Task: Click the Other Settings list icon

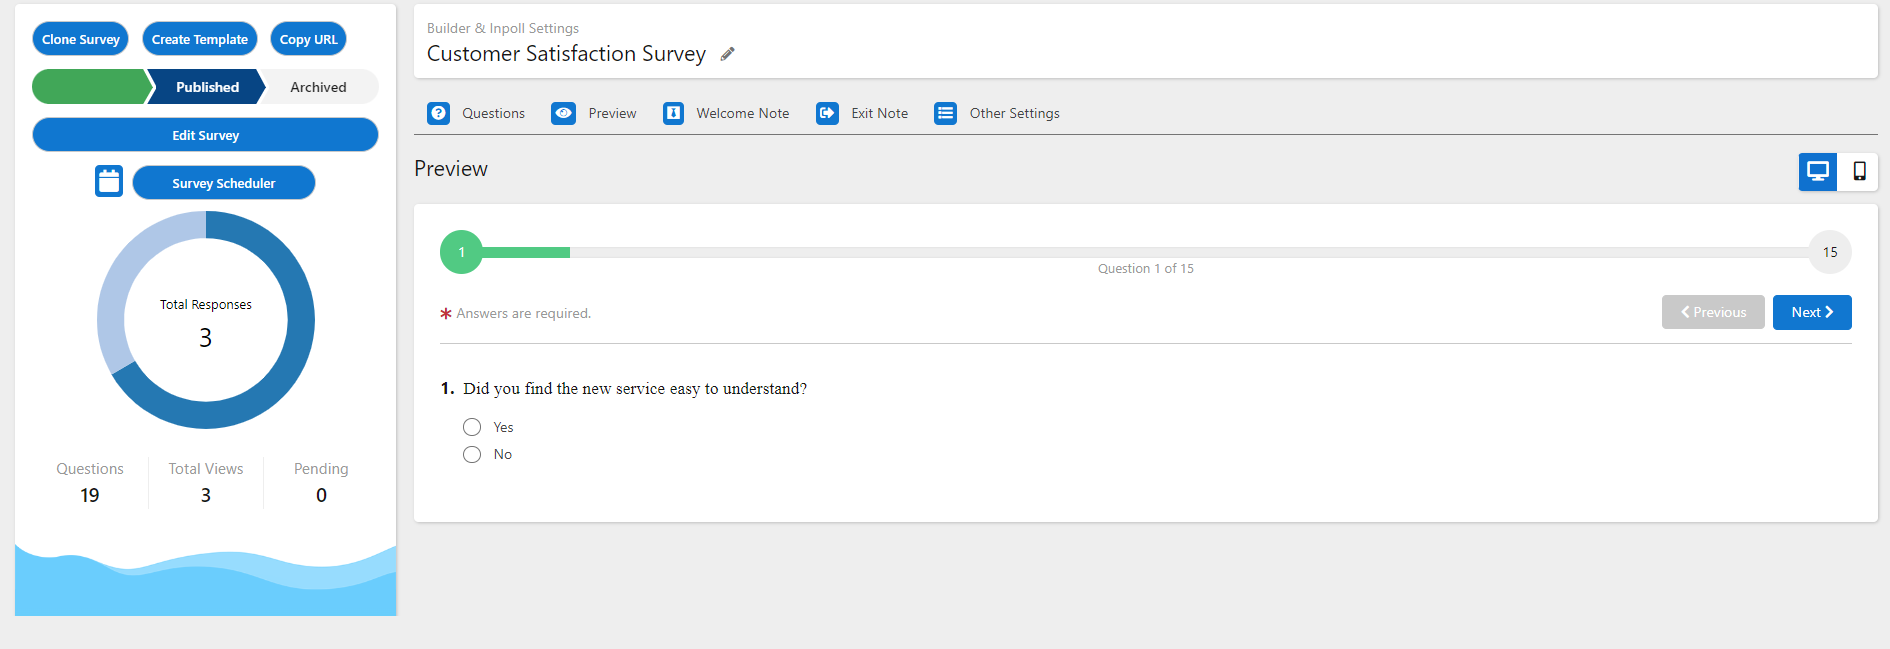Action: tap(945, 113)
